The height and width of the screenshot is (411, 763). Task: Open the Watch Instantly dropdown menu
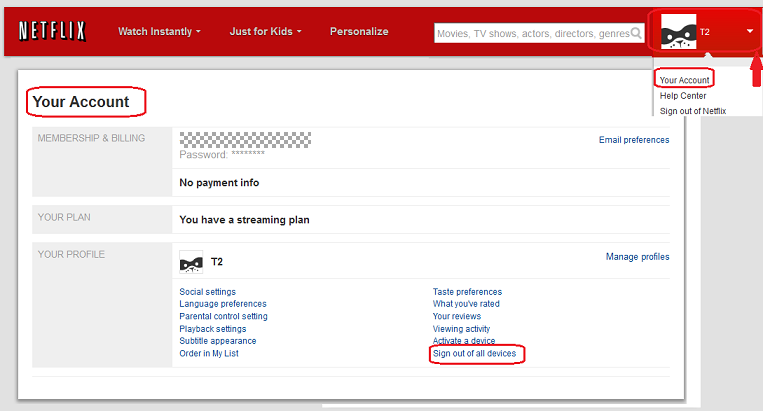[159, 32]
